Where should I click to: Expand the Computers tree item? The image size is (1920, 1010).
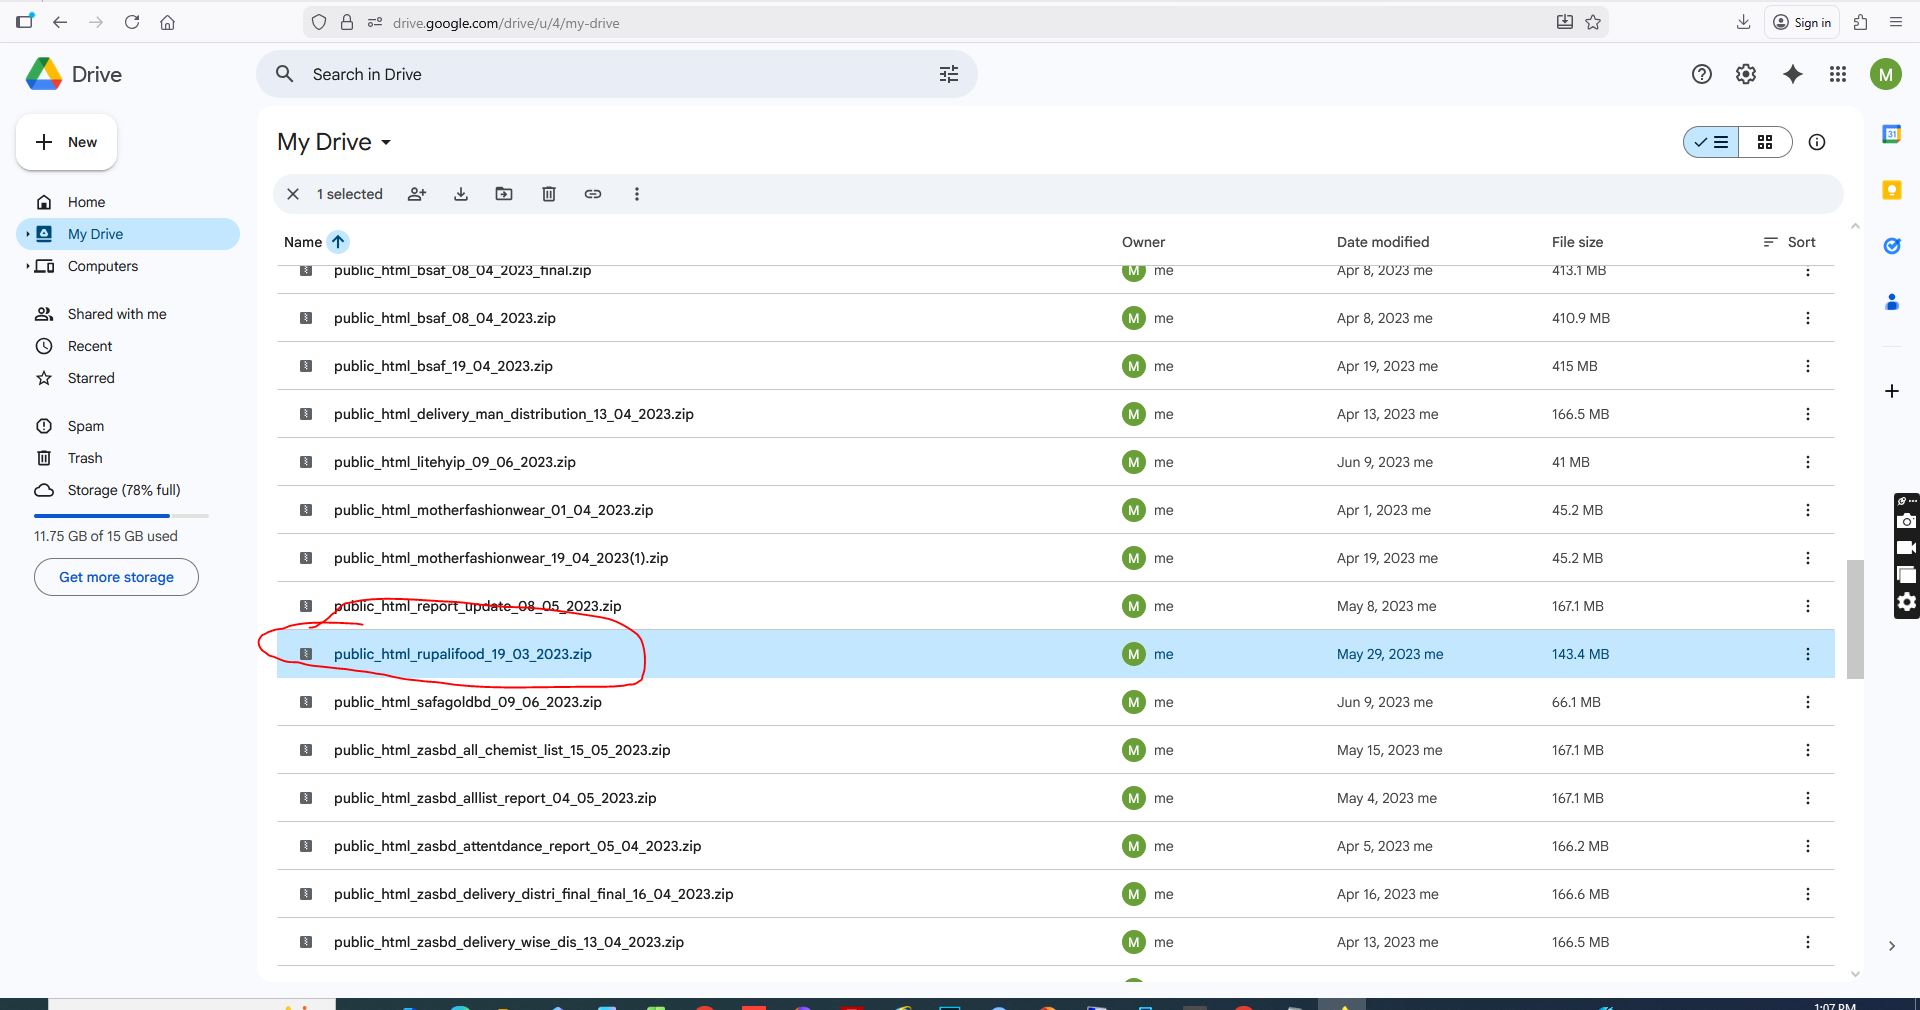(x=27, y=266)
